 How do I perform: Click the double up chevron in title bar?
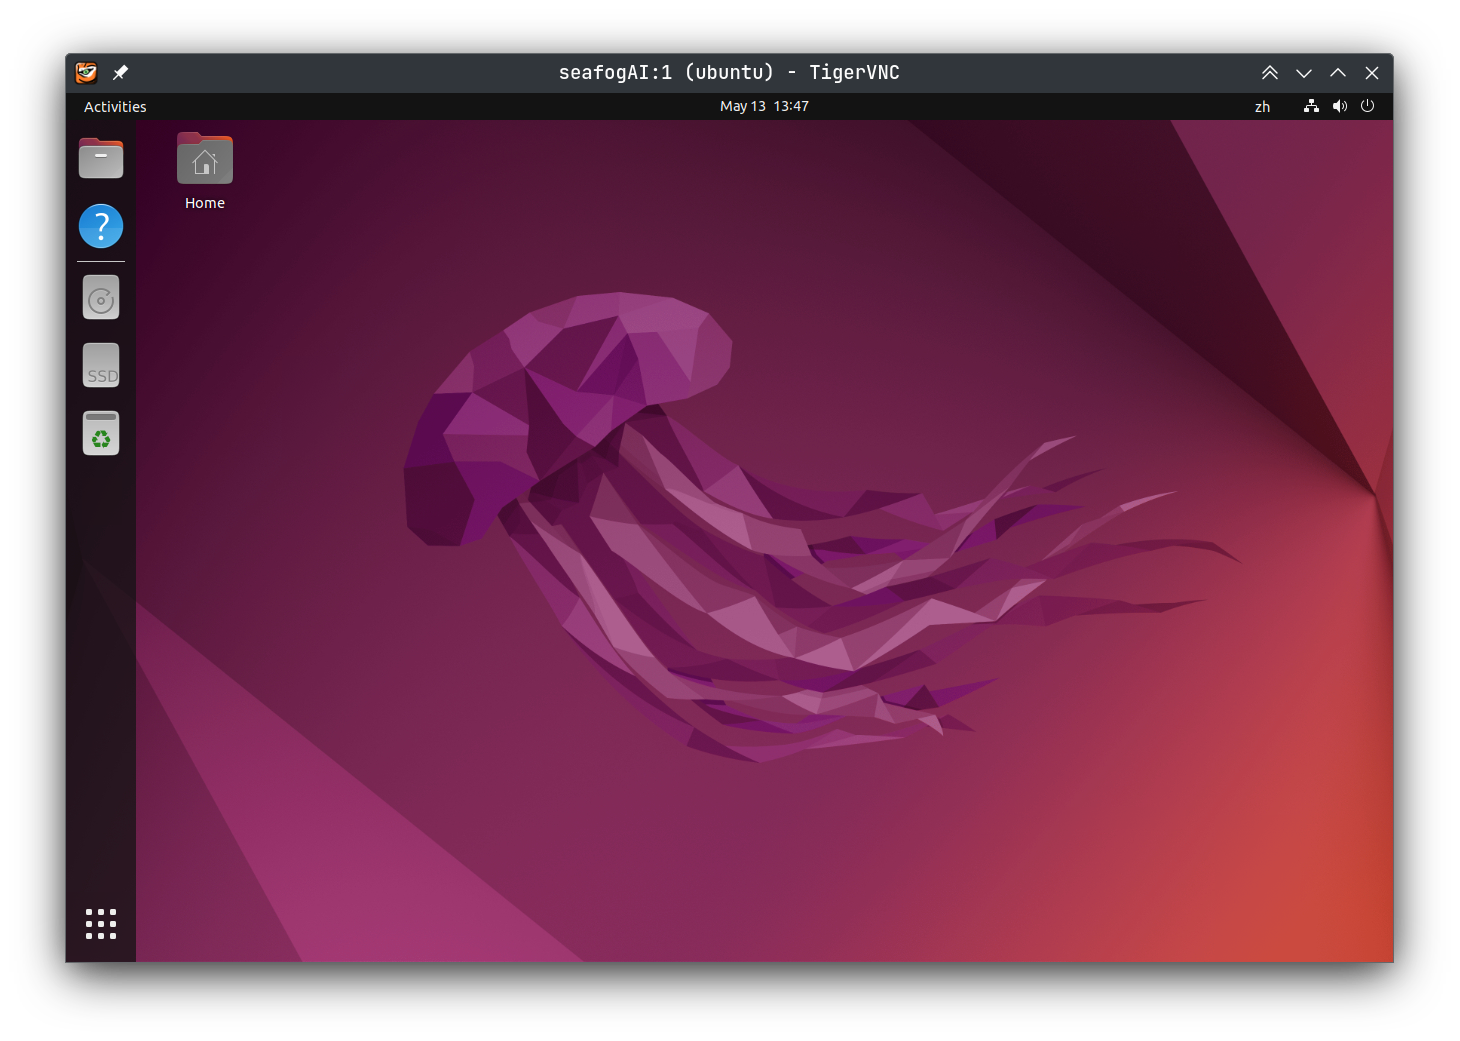point(1270,73)
